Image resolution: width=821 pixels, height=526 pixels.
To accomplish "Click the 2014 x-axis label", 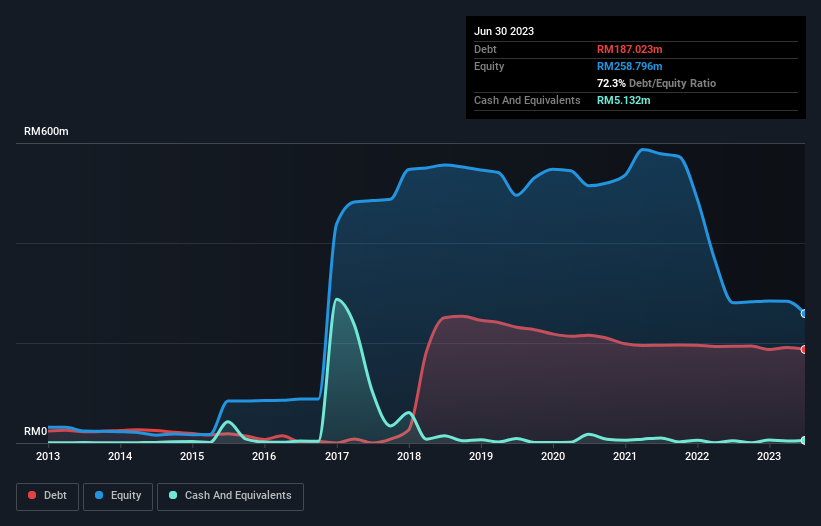I will click(120, 456).
